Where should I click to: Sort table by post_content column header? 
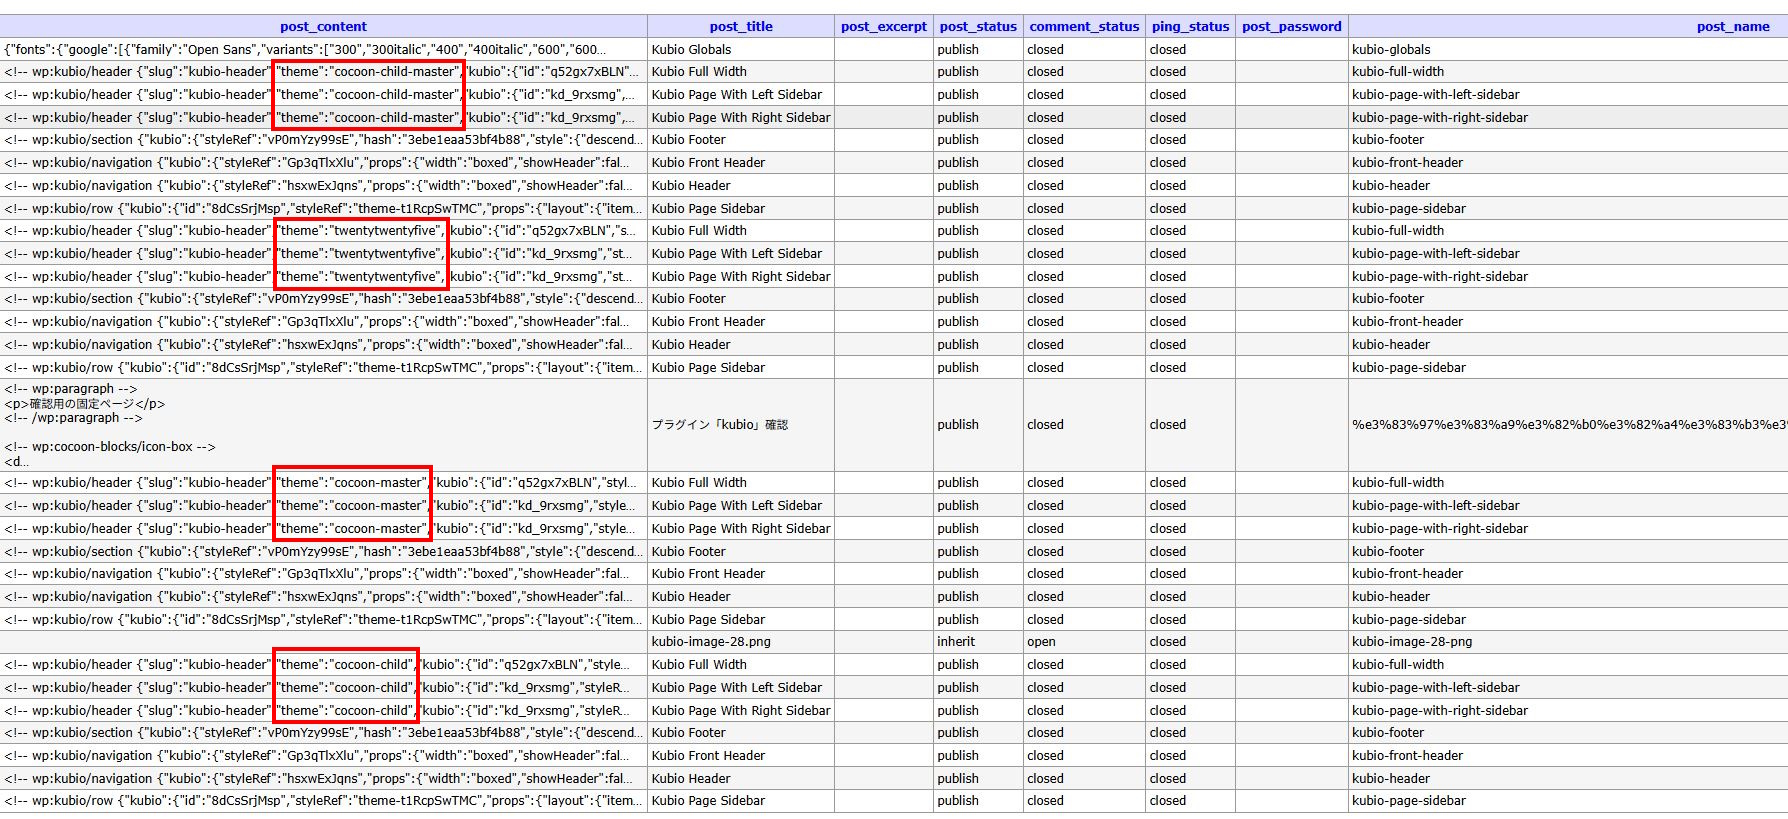pos(323,27)
